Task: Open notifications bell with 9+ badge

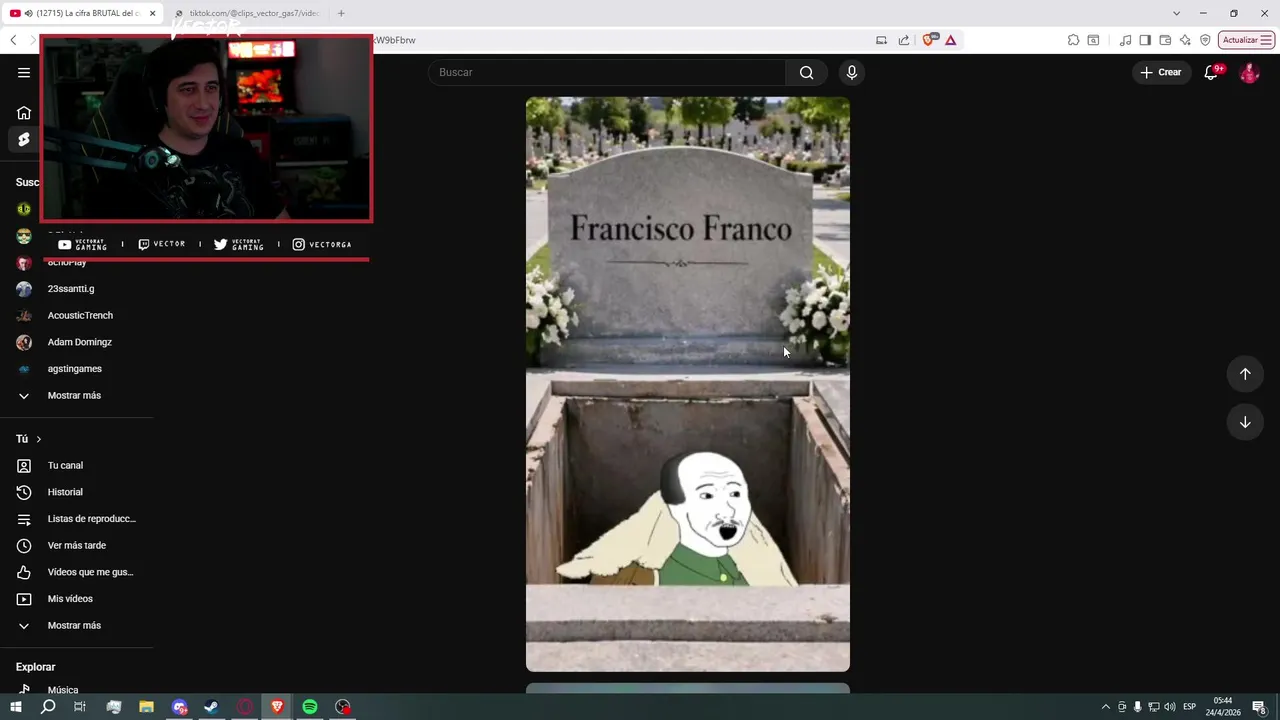Action: [x=1212, y=72]
